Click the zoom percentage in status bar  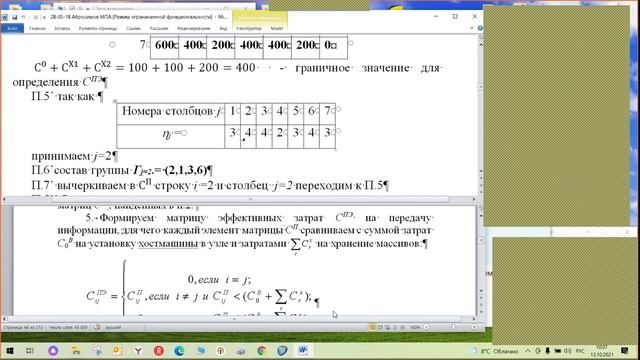click(415, 327)
